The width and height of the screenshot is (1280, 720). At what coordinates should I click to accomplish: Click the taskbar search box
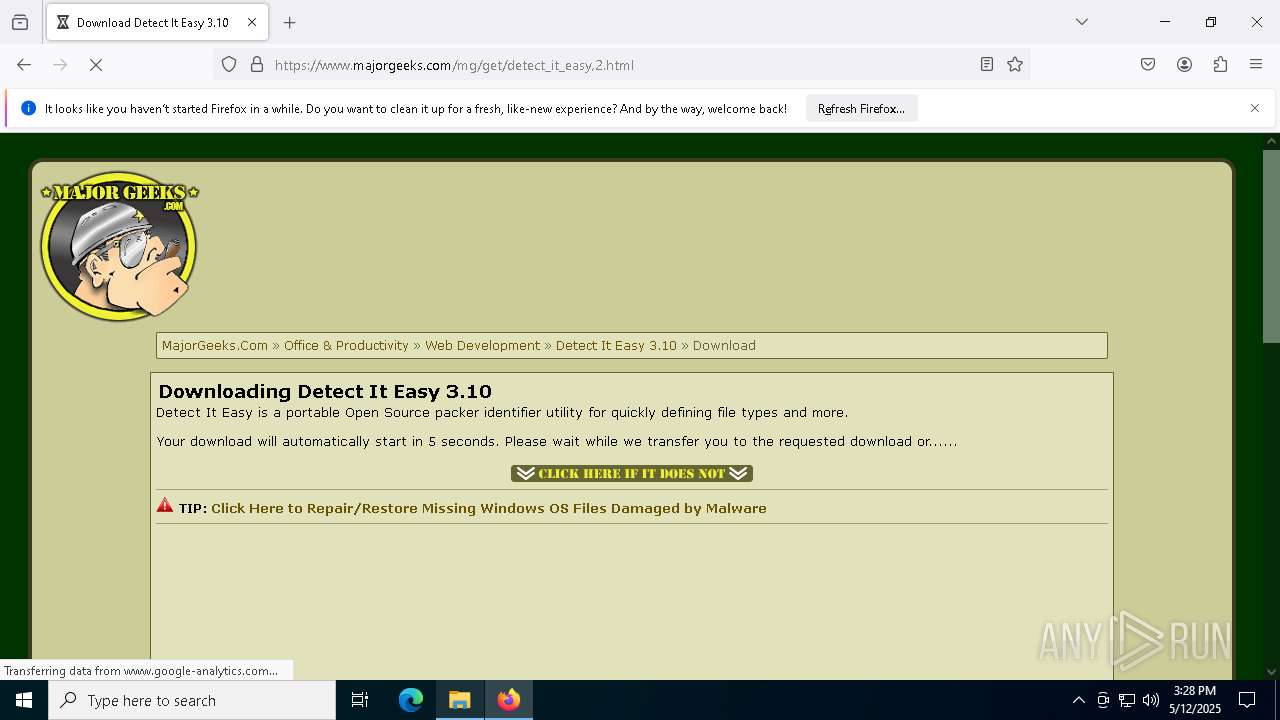pyautogui.click(x=192, y=700)
